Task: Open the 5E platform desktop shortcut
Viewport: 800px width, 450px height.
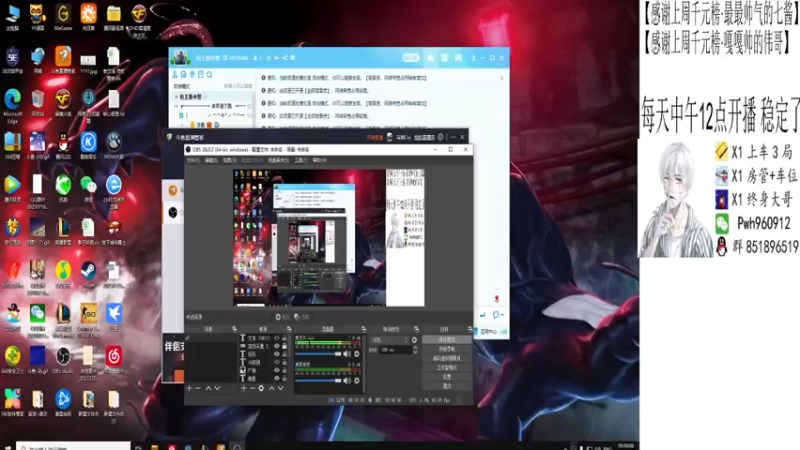Action: coord(12,58)
